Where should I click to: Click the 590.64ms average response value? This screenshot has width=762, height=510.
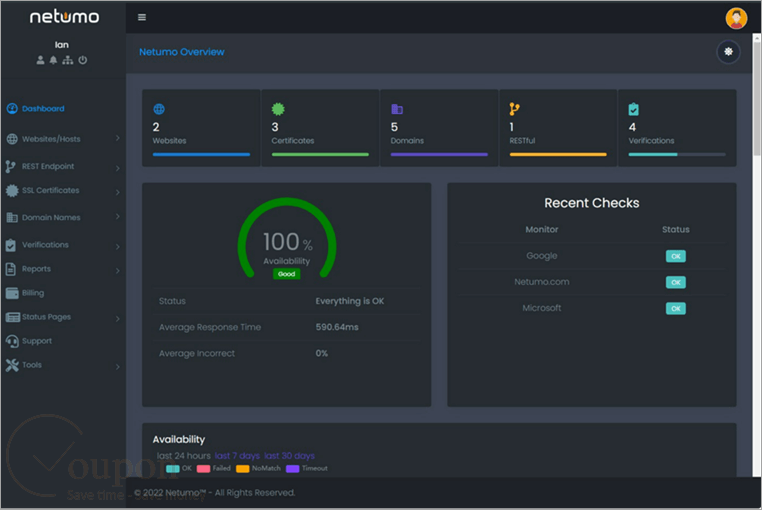pyautogui.click(x=337, y=327)
